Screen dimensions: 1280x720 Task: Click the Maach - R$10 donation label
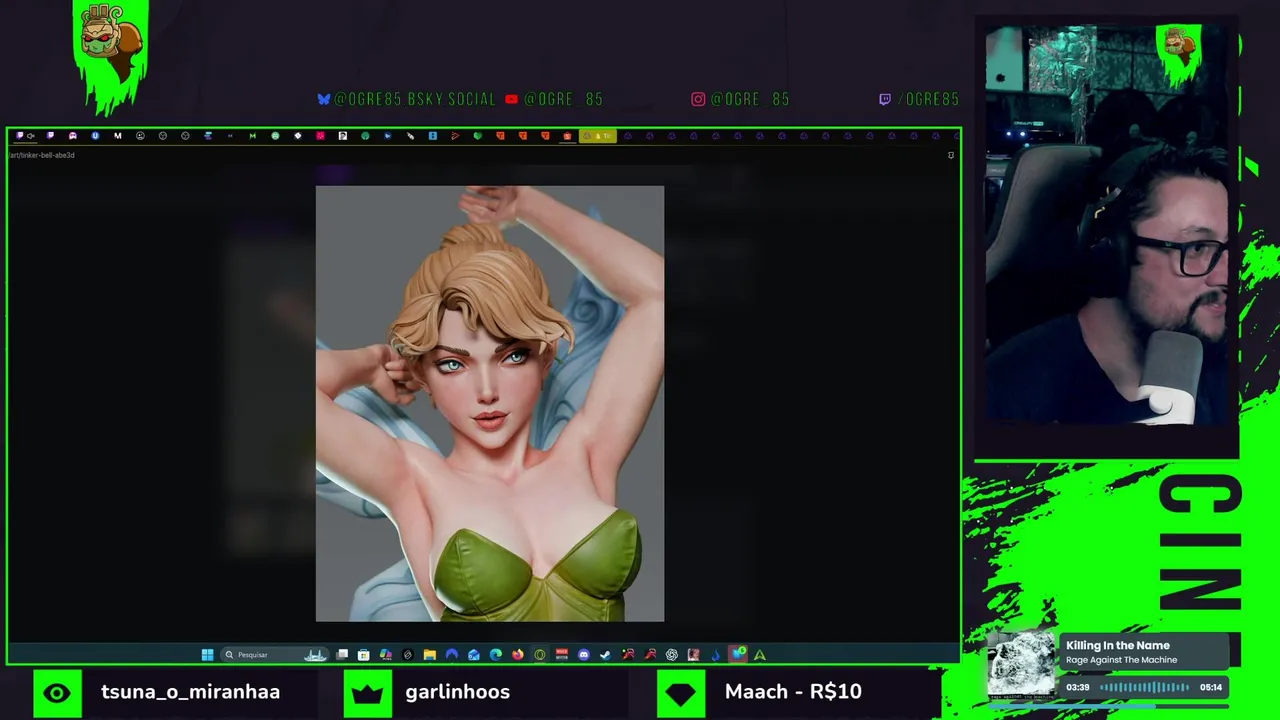tap(793, 691)
